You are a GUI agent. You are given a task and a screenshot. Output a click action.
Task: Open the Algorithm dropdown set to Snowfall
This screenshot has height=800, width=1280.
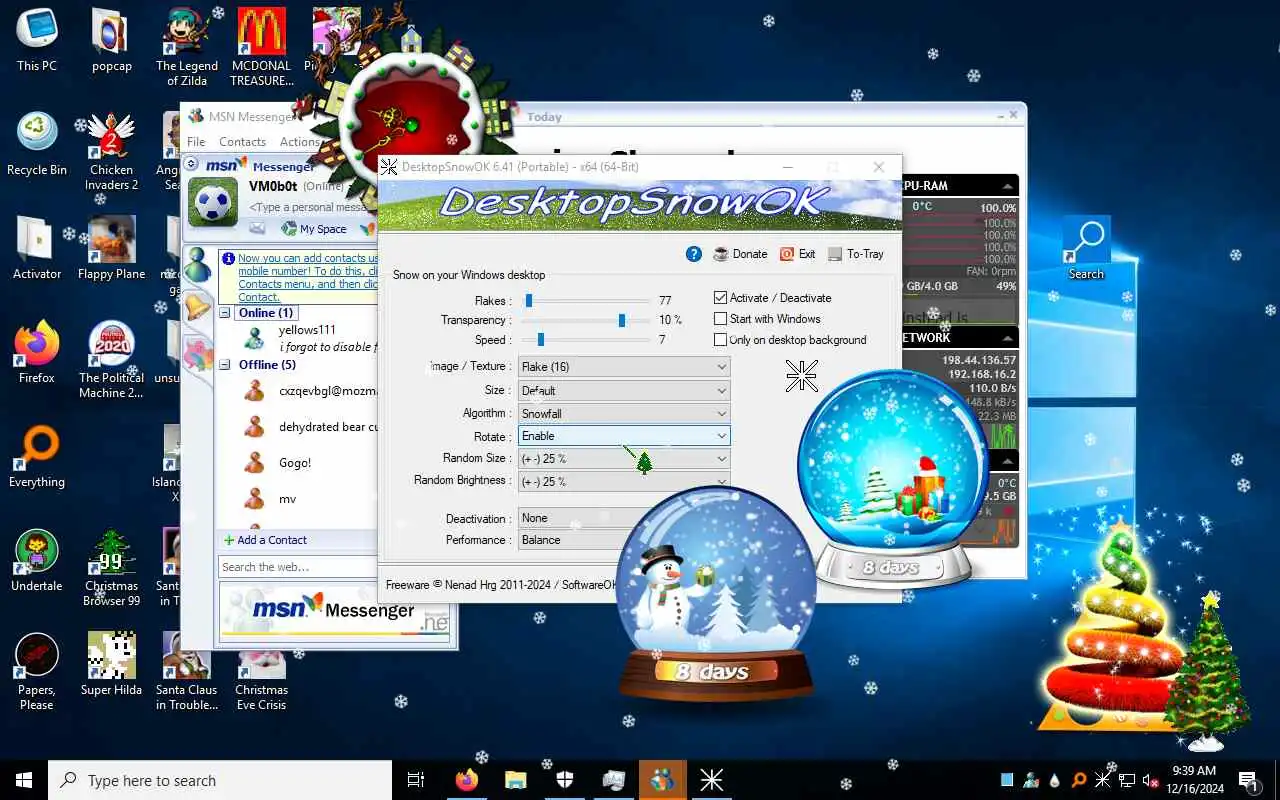pyautogui.click(x=624, y=413)
